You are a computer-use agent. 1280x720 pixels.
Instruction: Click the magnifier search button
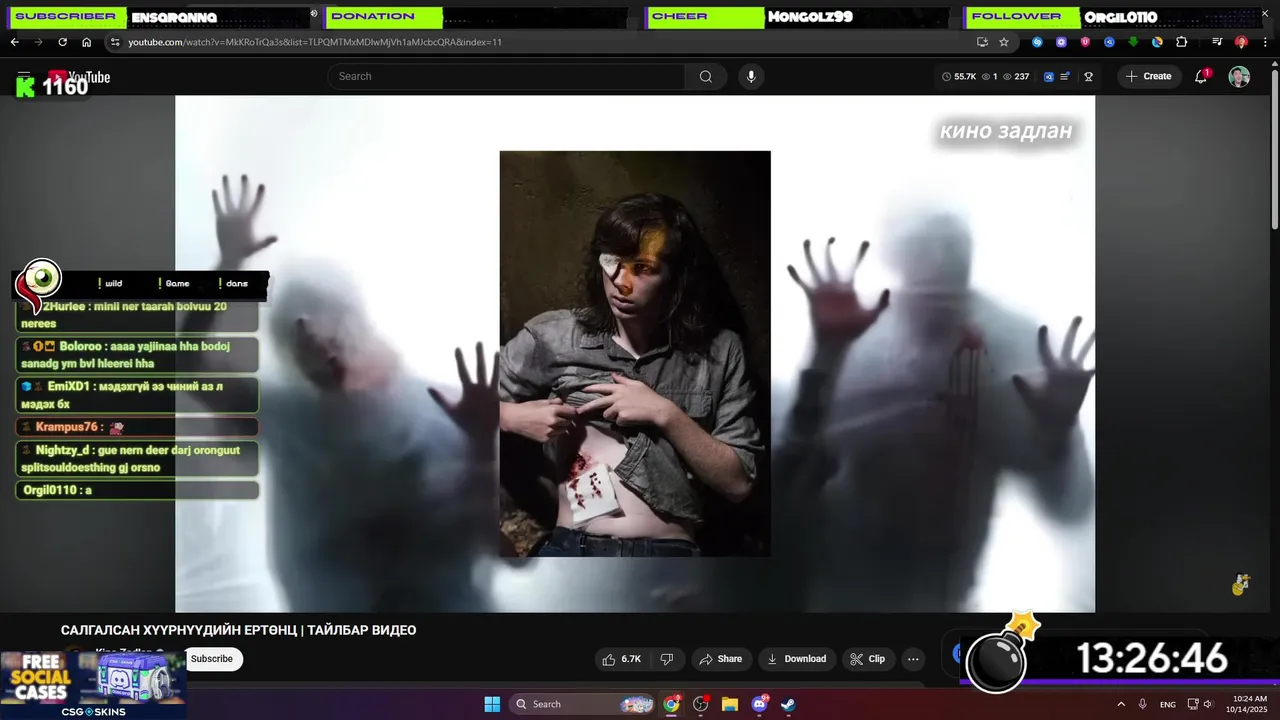click(x=706, y=76)
